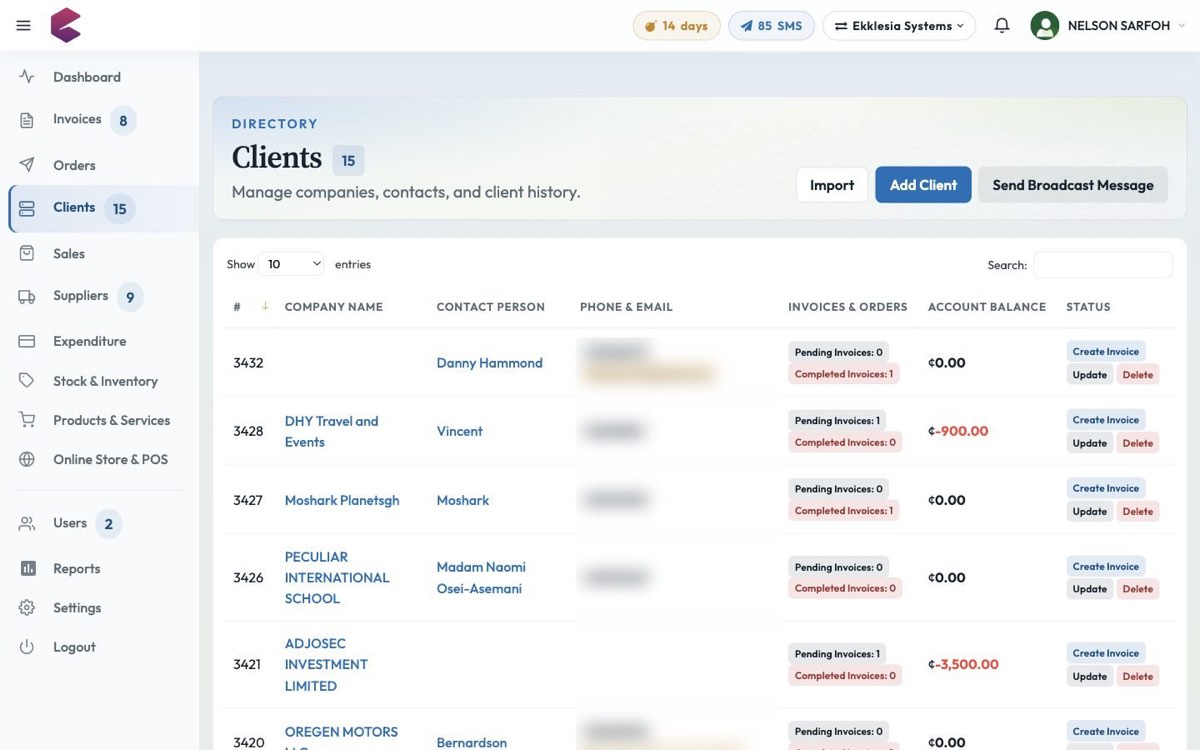This screenshot has width=1200, height=750.
Task: Open Reports menu item
Action: 77,568
